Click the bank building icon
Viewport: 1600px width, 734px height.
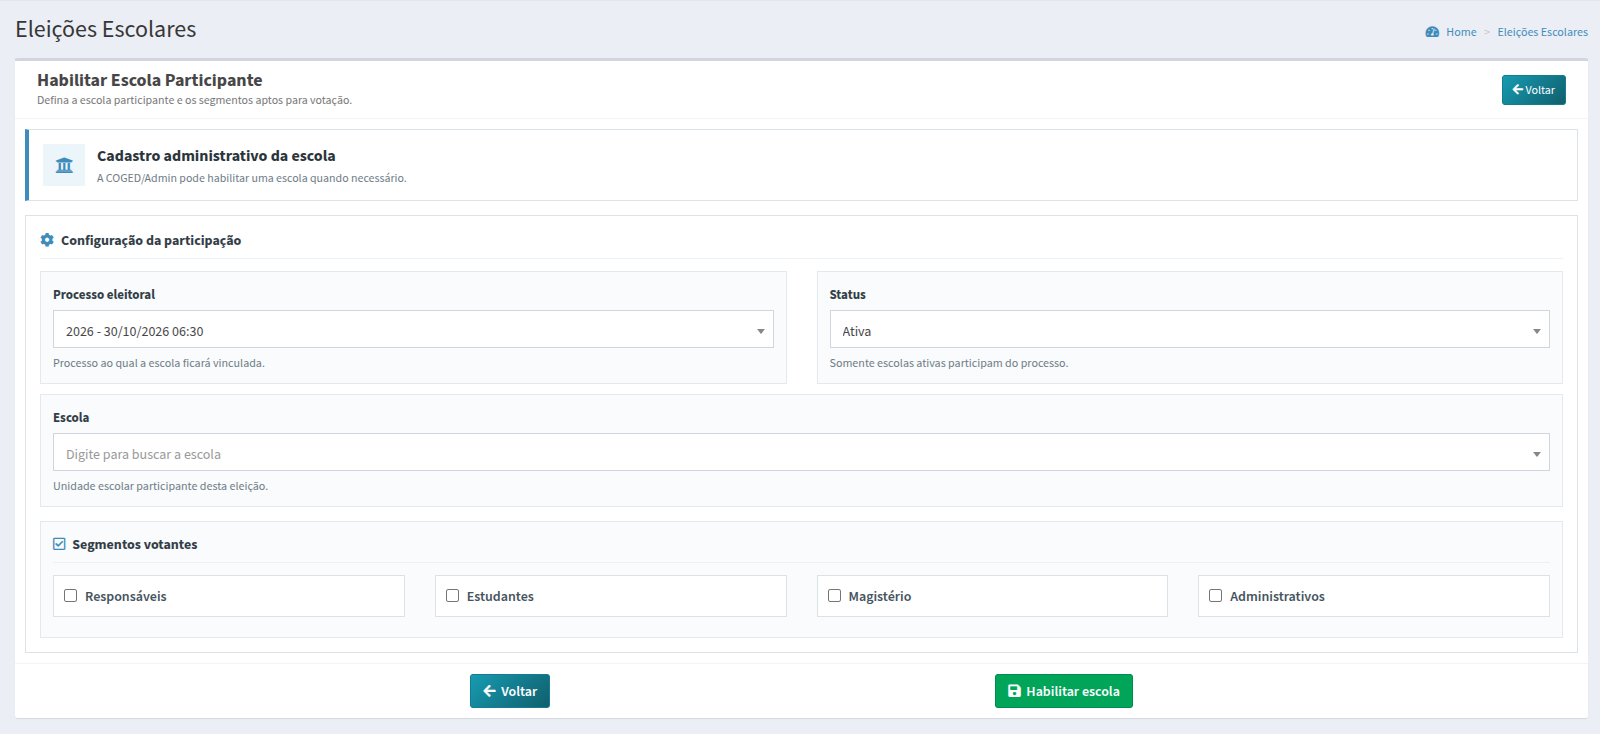click(x=64, y=165)
